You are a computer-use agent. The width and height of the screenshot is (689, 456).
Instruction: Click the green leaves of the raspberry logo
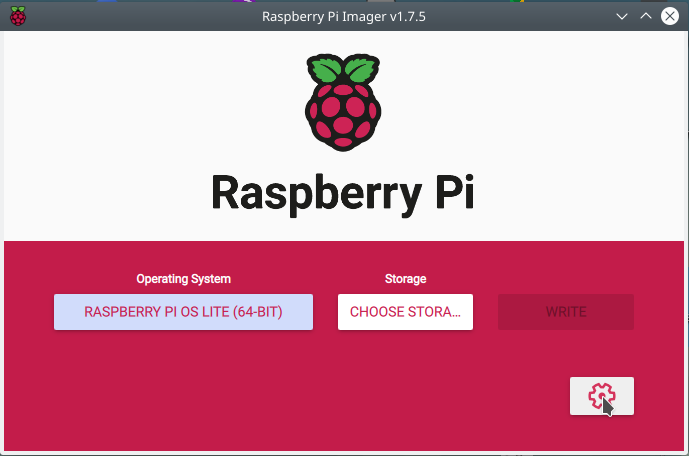(343, 69)
